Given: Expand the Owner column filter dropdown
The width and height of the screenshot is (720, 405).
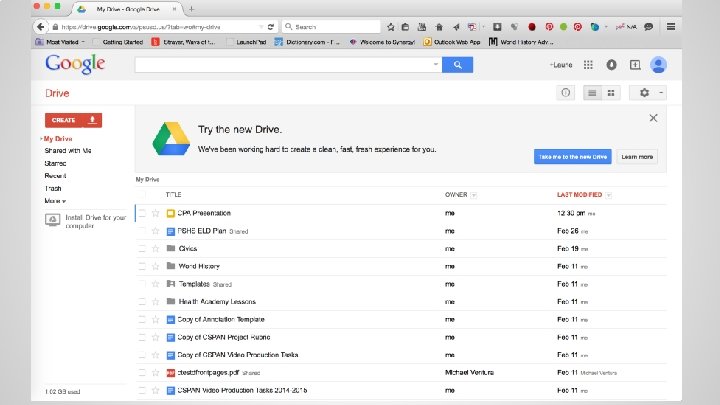Looking at the screenshot, I should click(x=473, y=194).
